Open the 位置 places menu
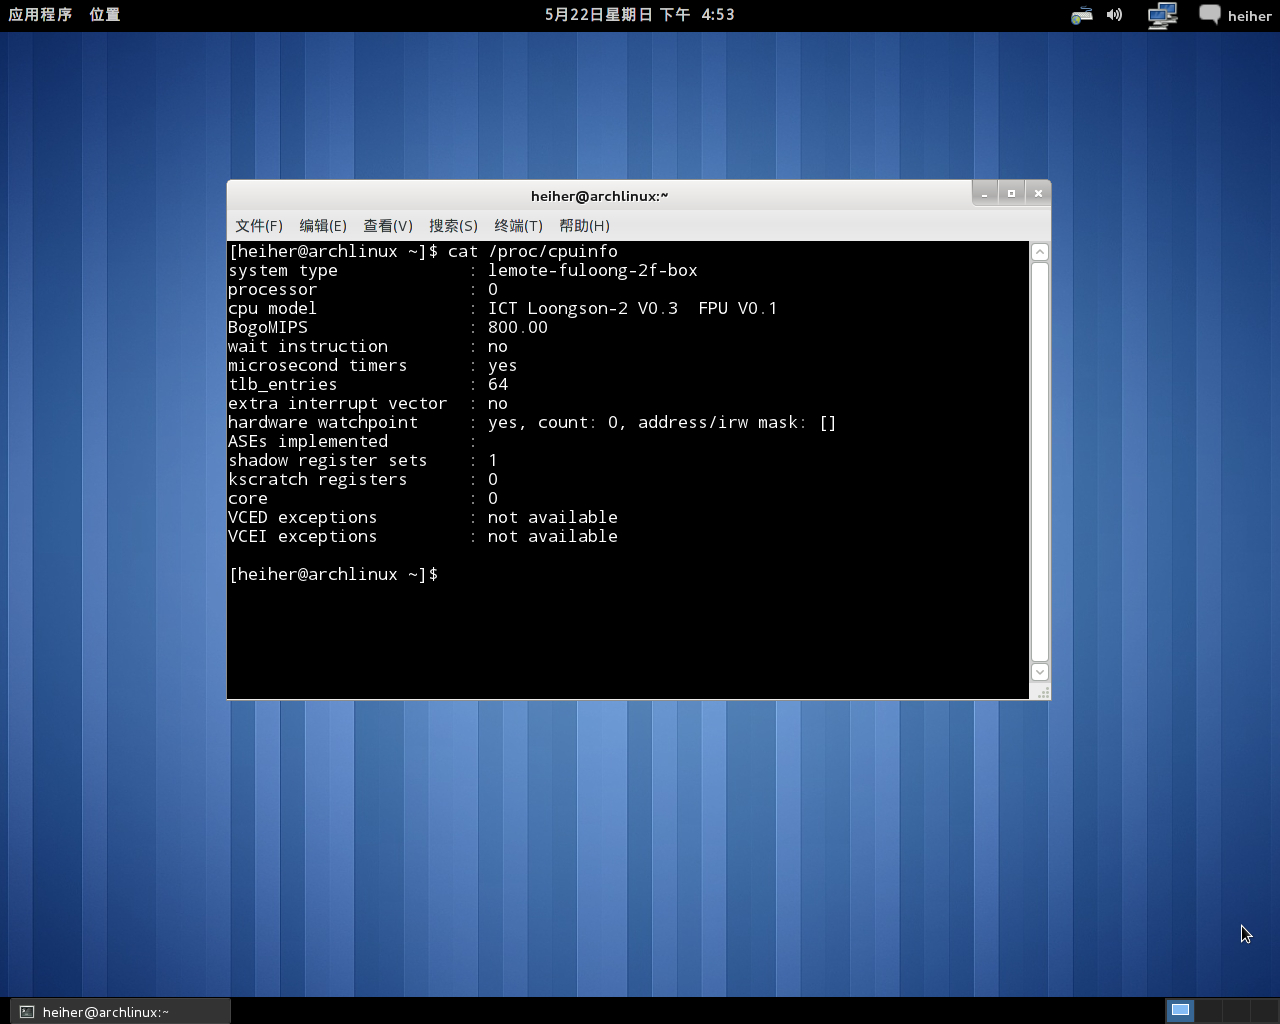1280x1024 pixels. (104, 15)
